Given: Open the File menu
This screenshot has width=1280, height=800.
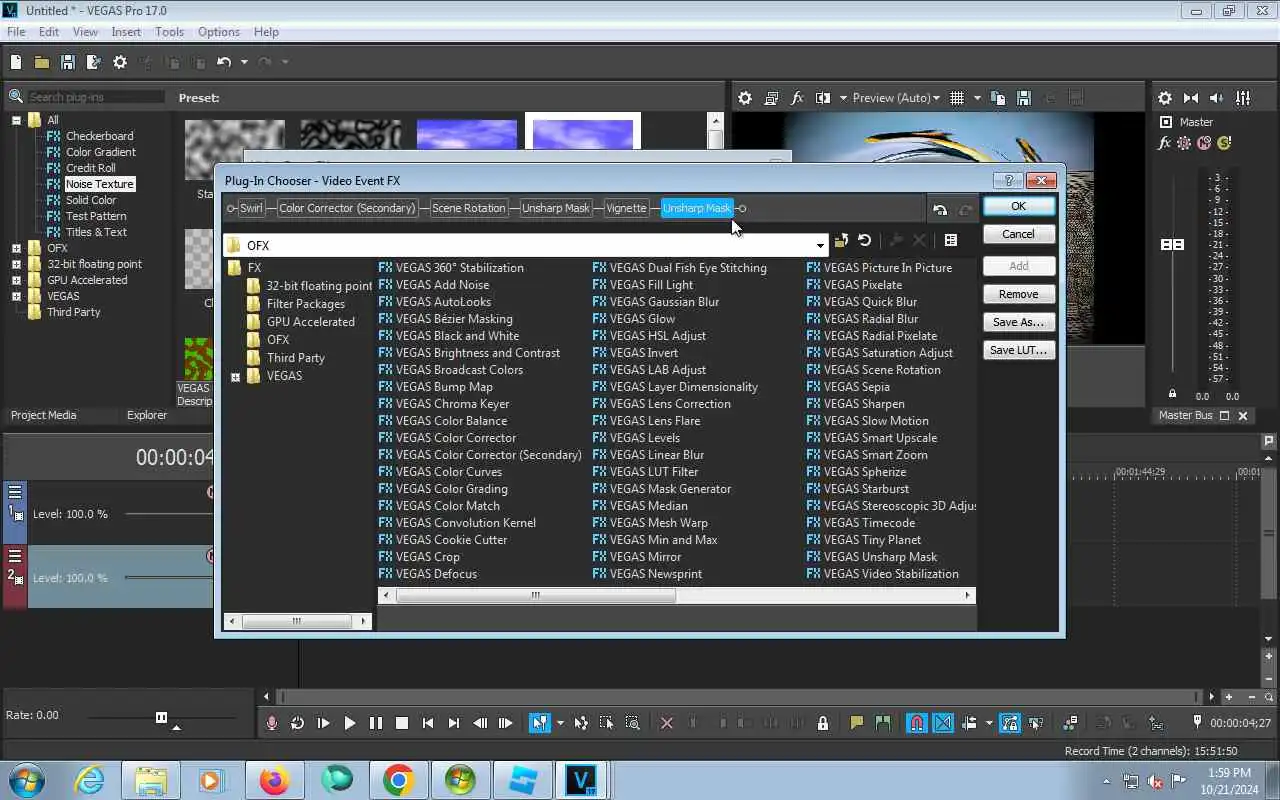Looking at the screenshot, I should [x=16, y=32].
